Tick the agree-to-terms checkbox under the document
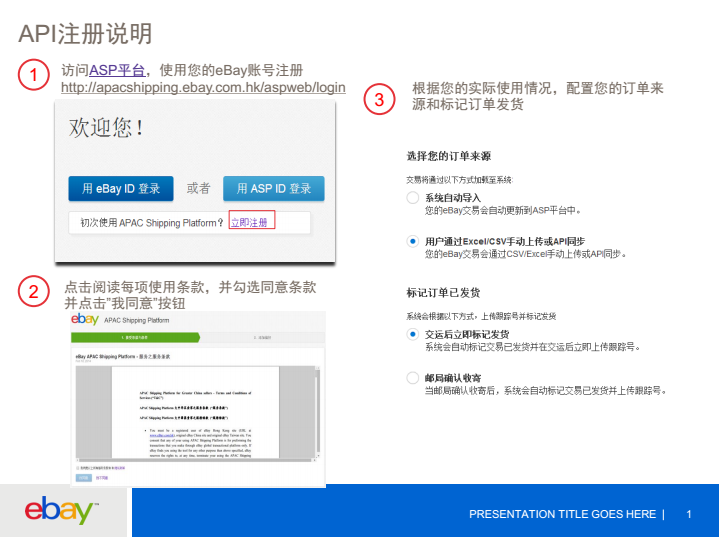This screenshot has width=719, height=537. tap(79, 467)
